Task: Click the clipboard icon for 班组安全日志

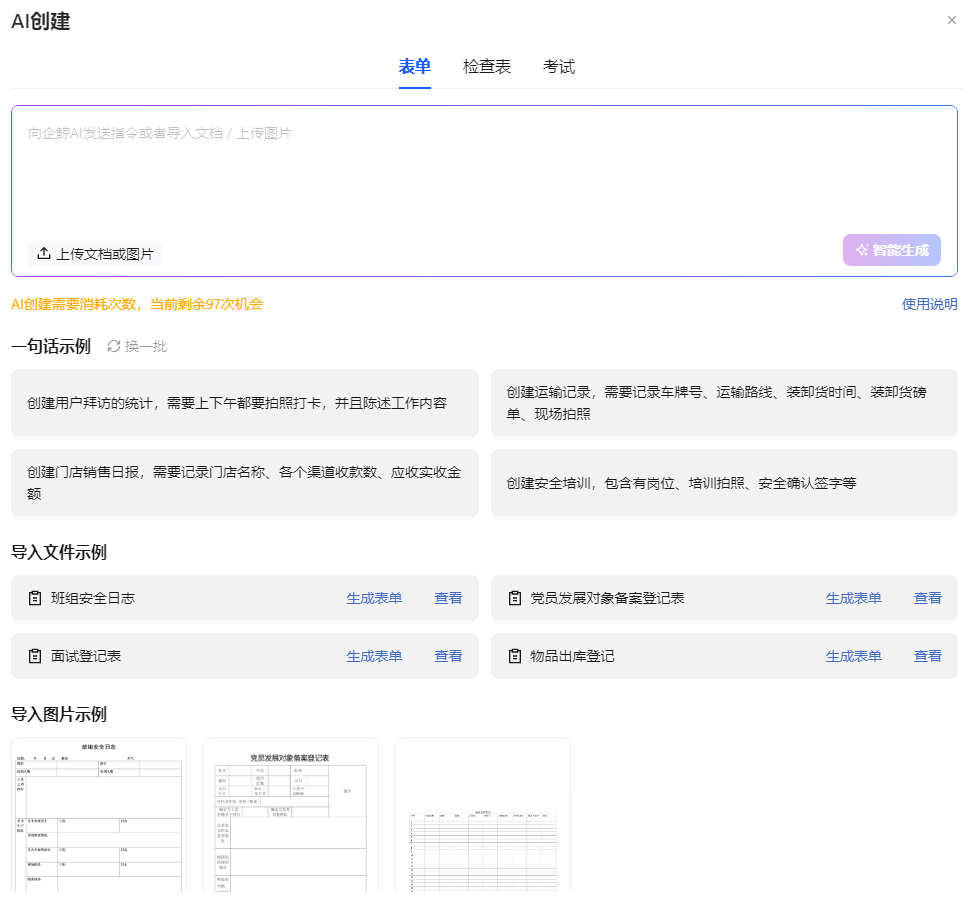Action: coord(35,598)
